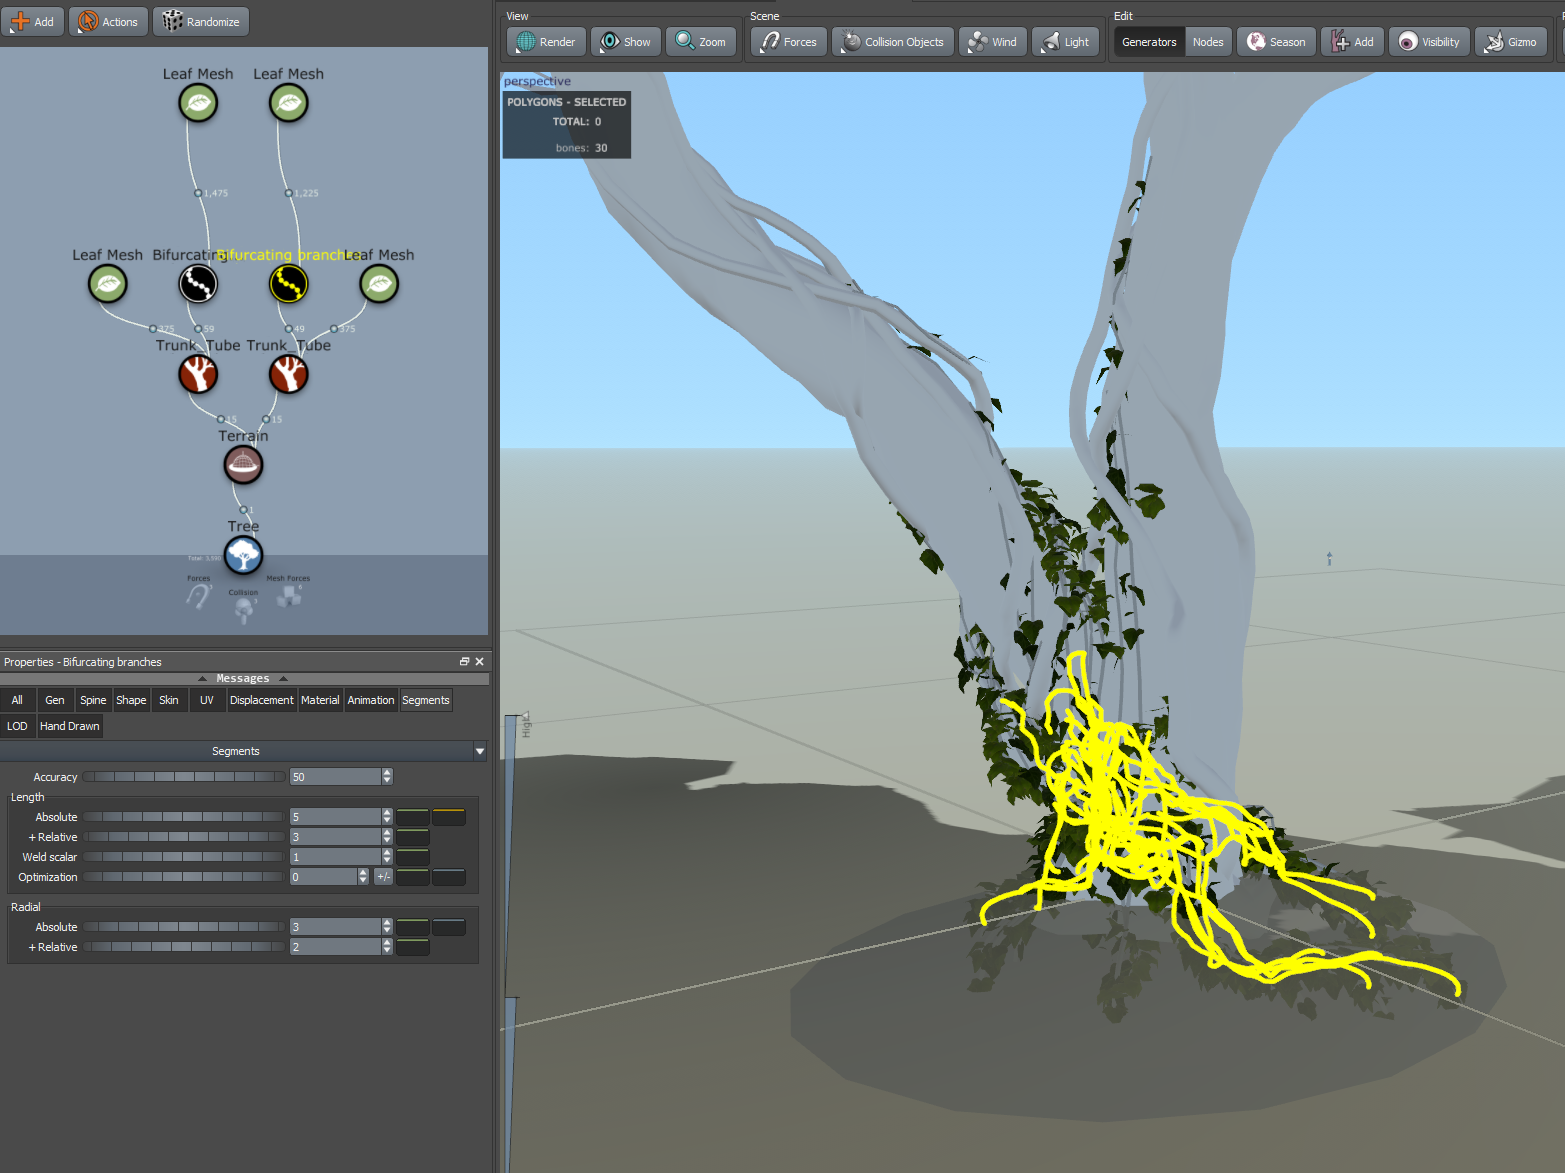The height and width of the screenshot is (1173, 1565).
Task: Open the Wind tool in the Scene toolbar
Action: point(992,41)
